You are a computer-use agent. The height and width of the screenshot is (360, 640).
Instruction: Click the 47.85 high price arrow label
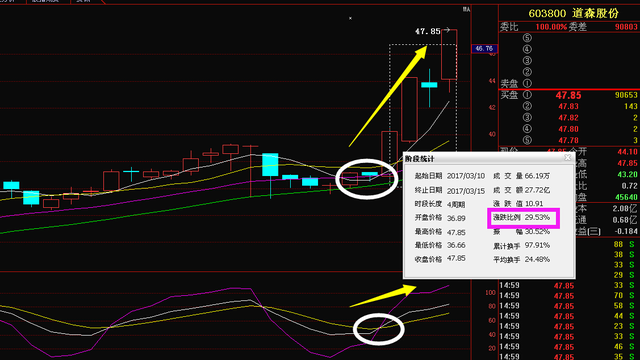pyautogui.click(x=432, y=31)
